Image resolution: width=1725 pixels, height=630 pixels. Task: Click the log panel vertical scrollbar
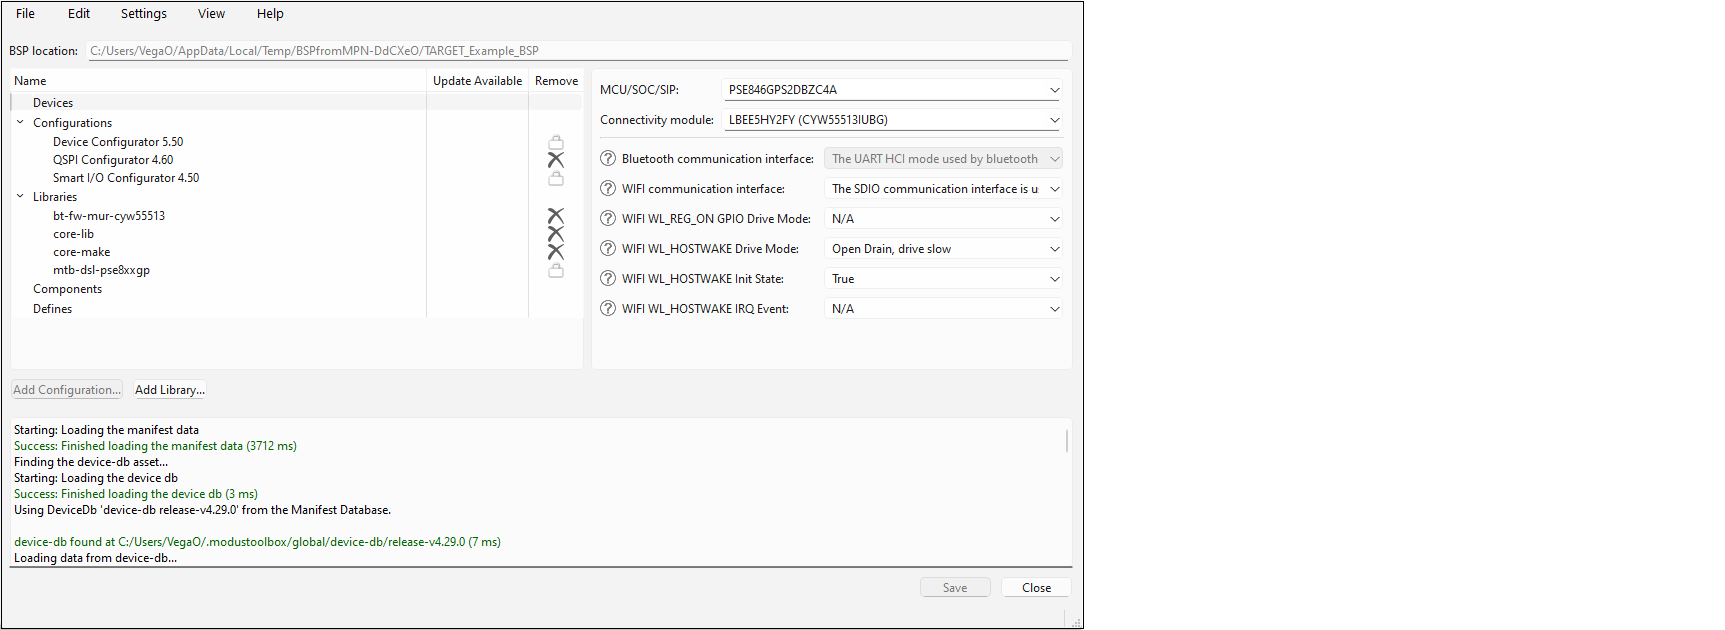click(x=1067, y=441)
